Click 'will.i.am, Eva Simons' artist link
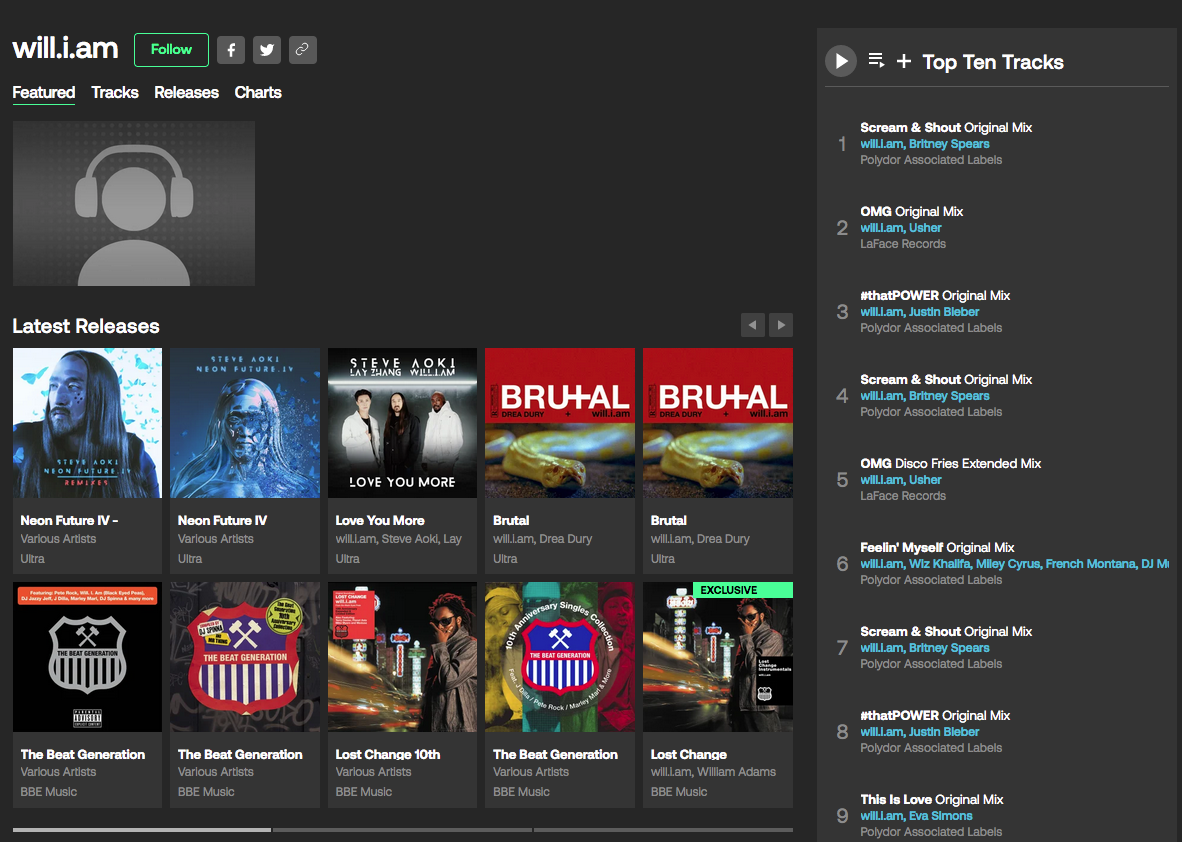The width and height of the screenshot is (1182, 842). (916, 816)
